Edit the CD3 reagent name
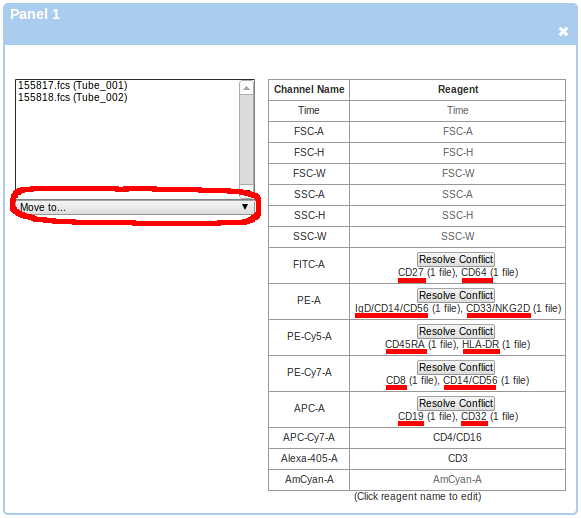The image size is (581, 518). [x=457, y=458]
